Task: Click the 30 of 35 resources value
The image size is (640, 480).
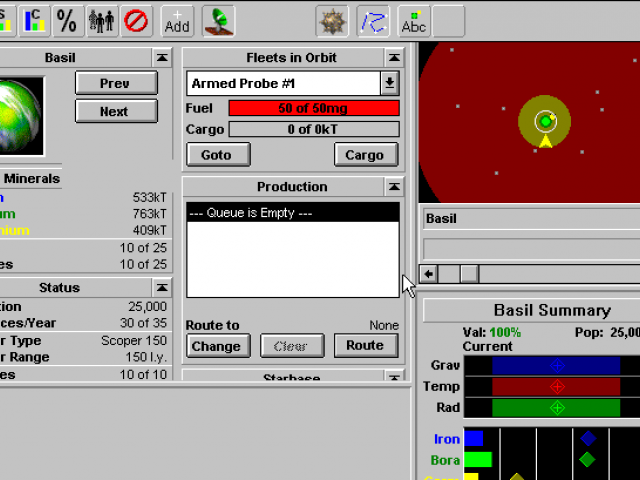Action: 143,323
